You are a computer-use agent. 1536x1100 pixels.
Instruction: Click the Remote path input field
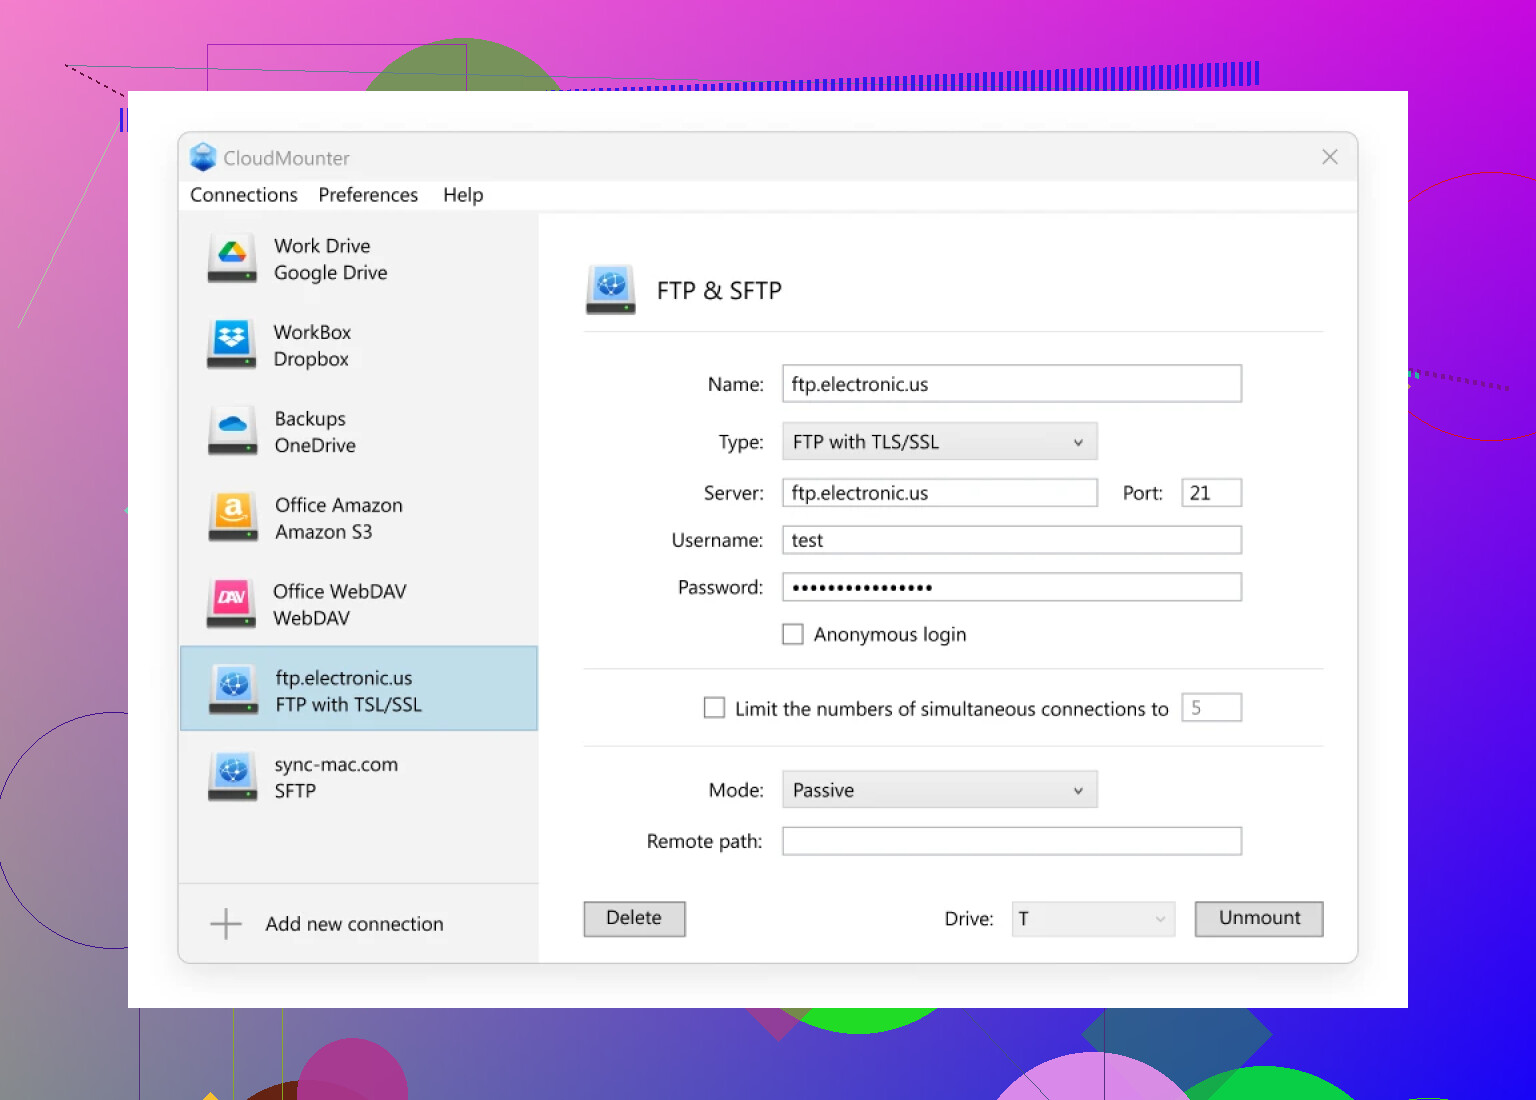pyautogui.click(x=1011, y=841)
